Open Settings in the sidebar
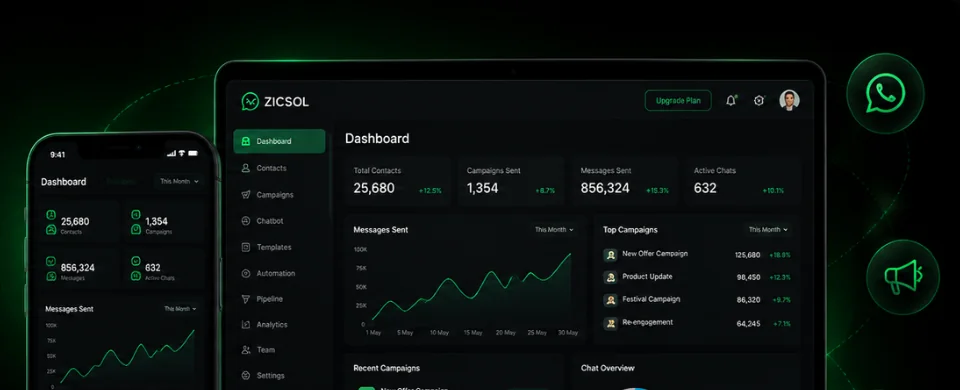Screen dimensions: 960x390 coord(279,376)
